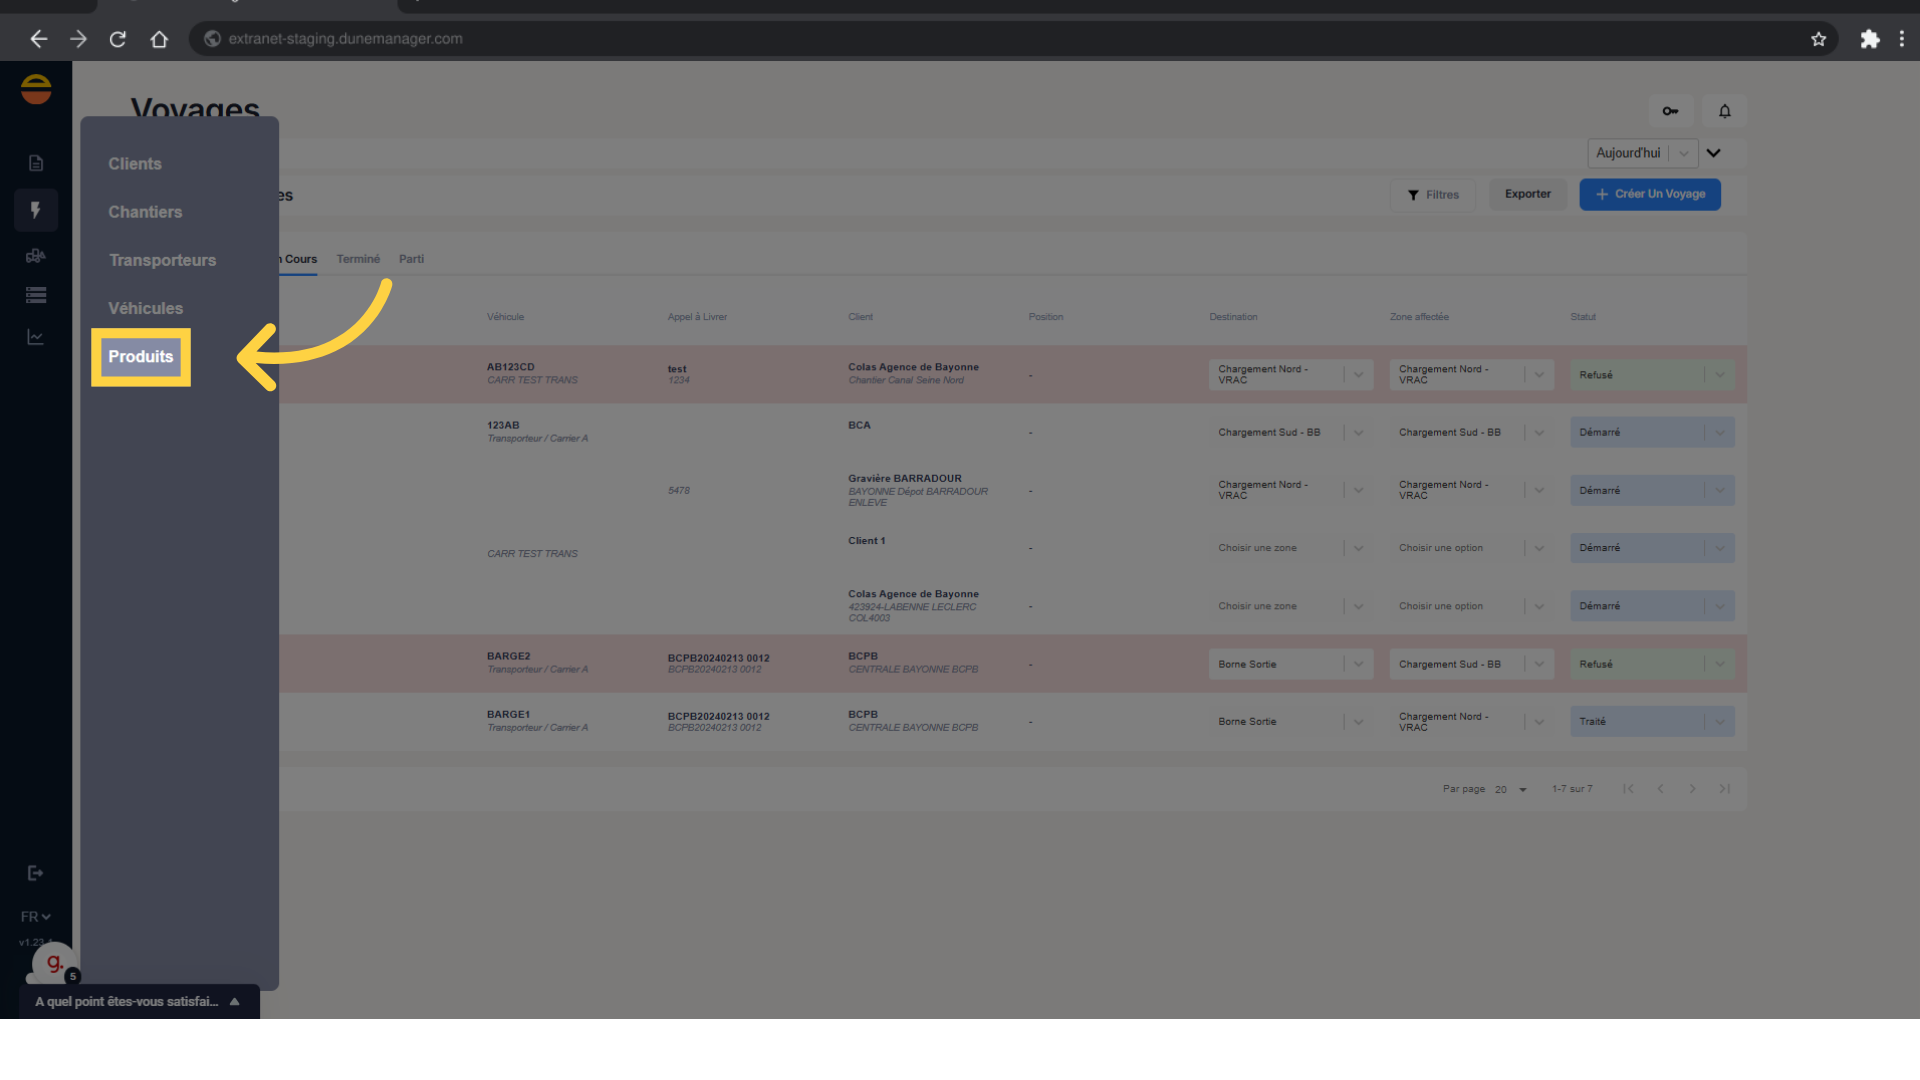Viewport: 1920px width, 1080px height.
Task: Click the Exporter button
Action: pos(1527,194)
